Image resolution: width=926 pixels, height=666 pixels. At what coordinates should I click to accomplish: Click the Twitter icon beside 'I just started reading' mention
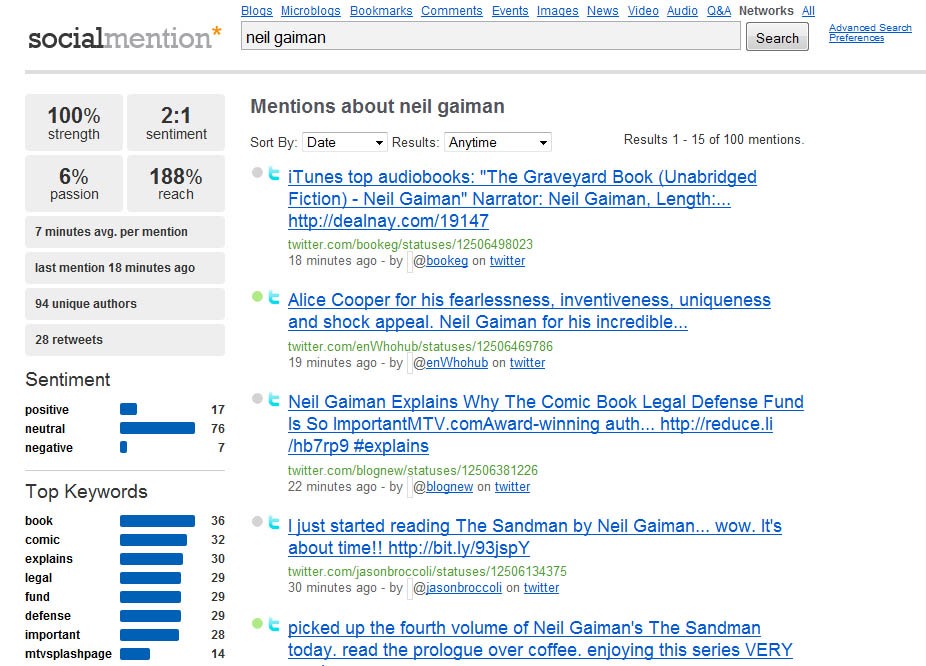274,522
